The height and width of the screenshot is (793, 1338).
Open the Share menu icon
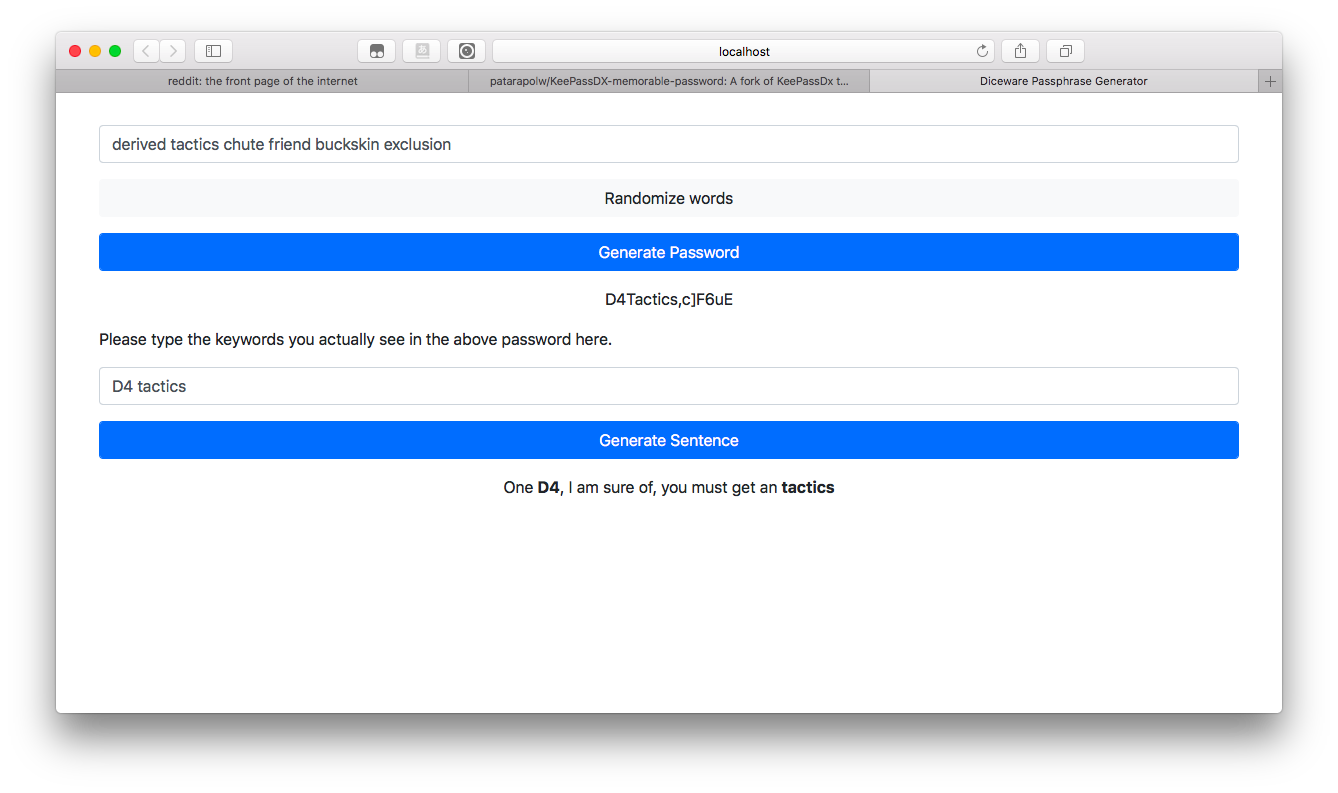(1021, 51)
